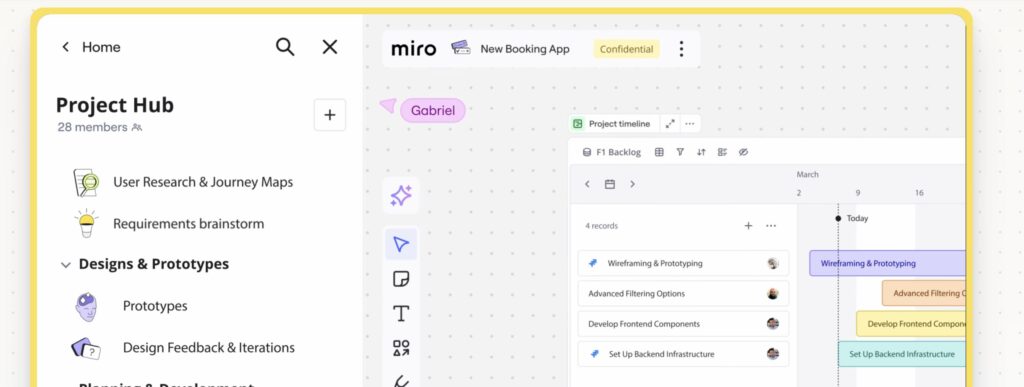This screenshot has width=1024, height=387.
Task: Open Requirements brainstorm board
Action: point(189,224)
